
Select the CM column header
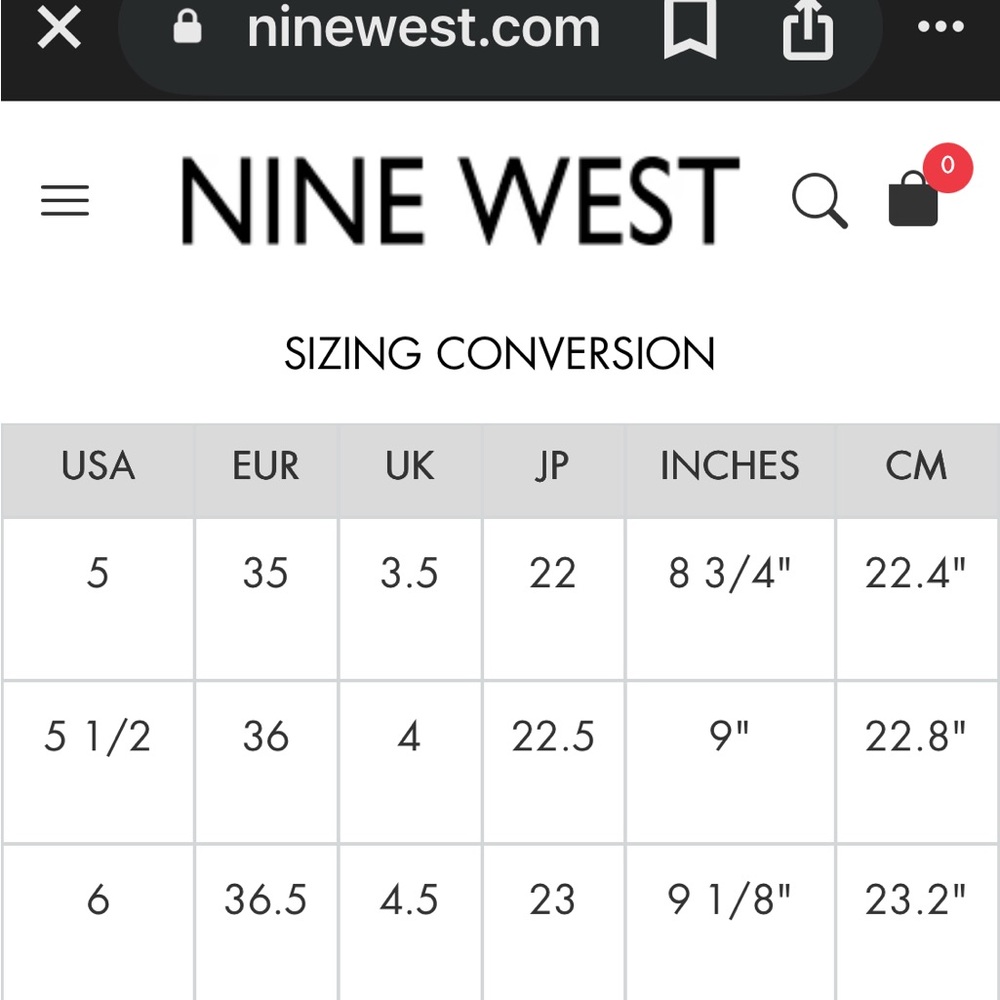click(918, 471)
